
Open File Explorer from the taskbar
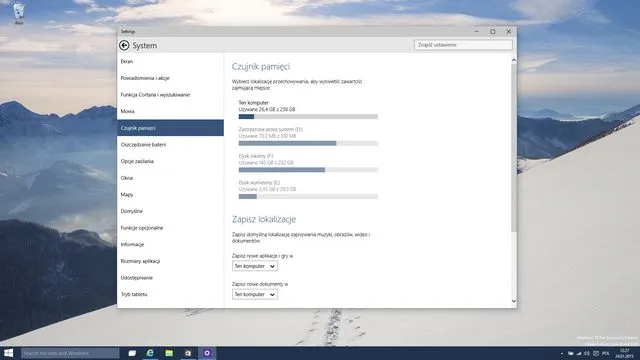coord(169,353)
